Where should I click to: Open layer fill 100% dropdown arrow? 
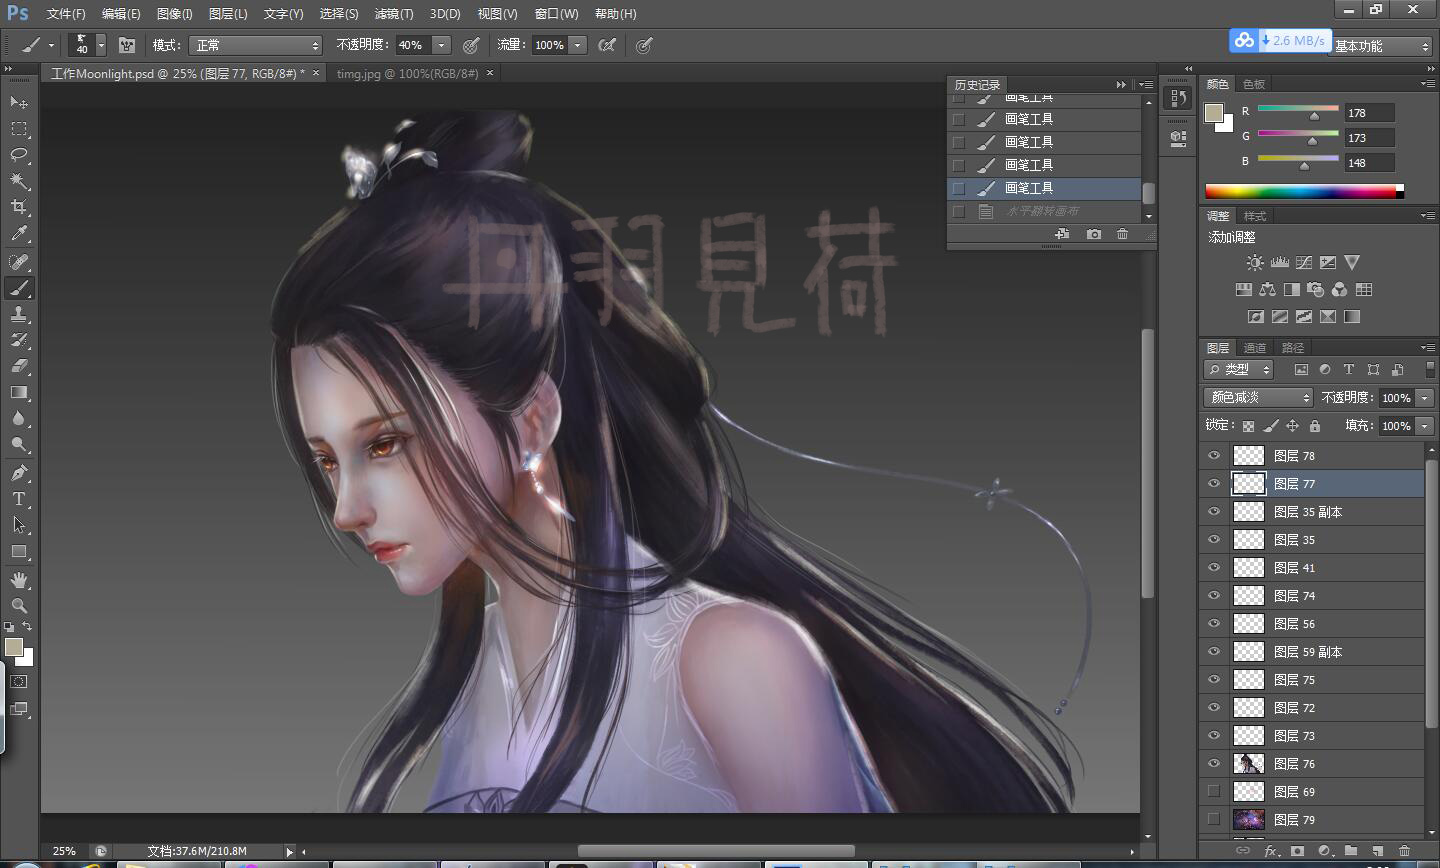point(1424,426)
